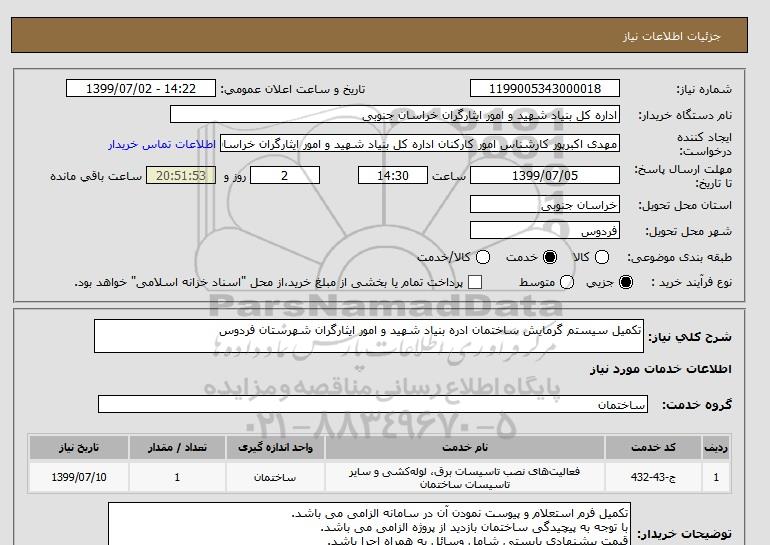Click the row number cell 1
The width and height of the screenshot is (770, 545).
(x=716, y=477)
